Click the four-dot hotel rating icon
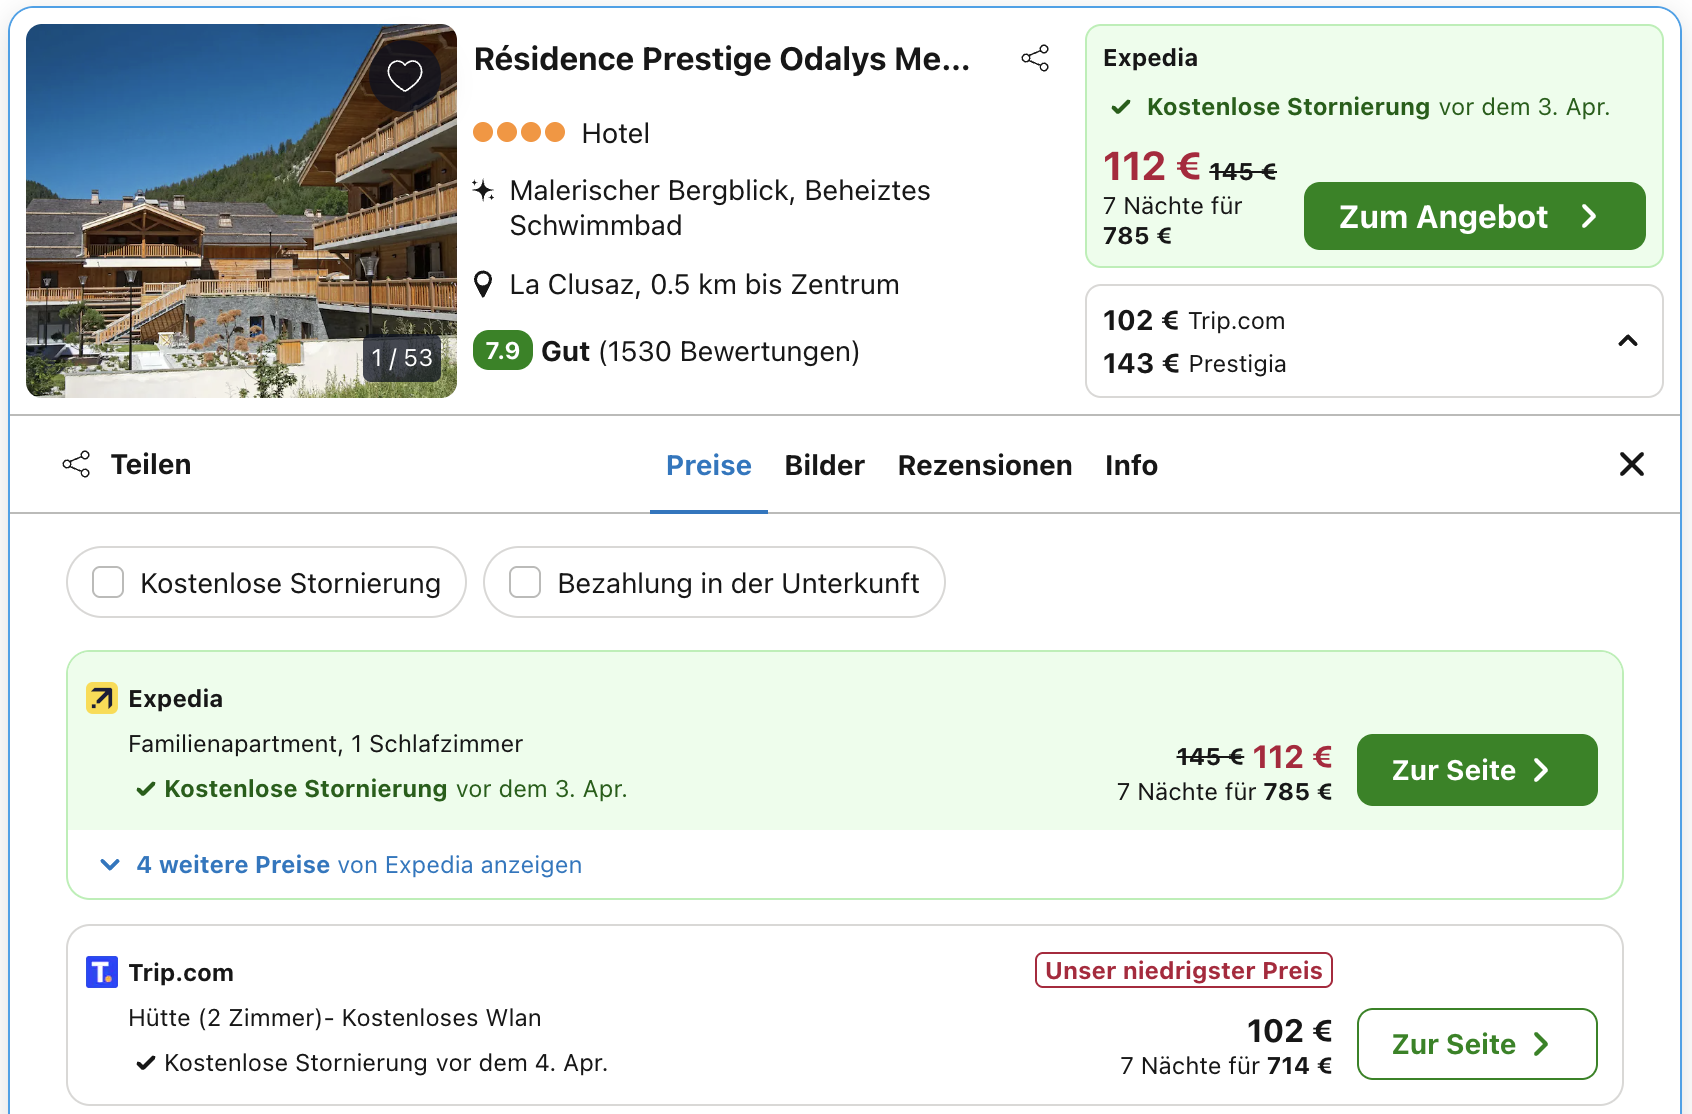 click(x=519, y=132)
